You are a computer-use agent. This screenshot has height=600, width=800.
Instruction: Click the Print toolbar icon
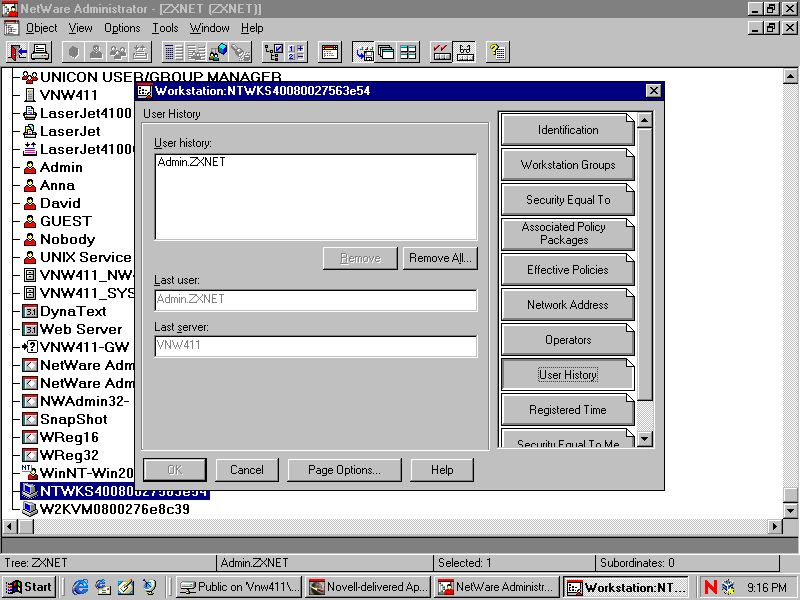click(40, 52)
